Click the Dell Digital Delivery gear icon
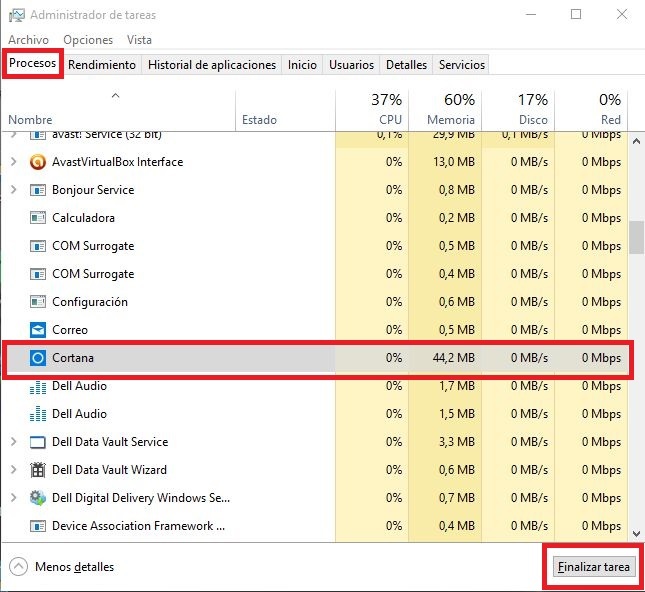 click(38, 498)
